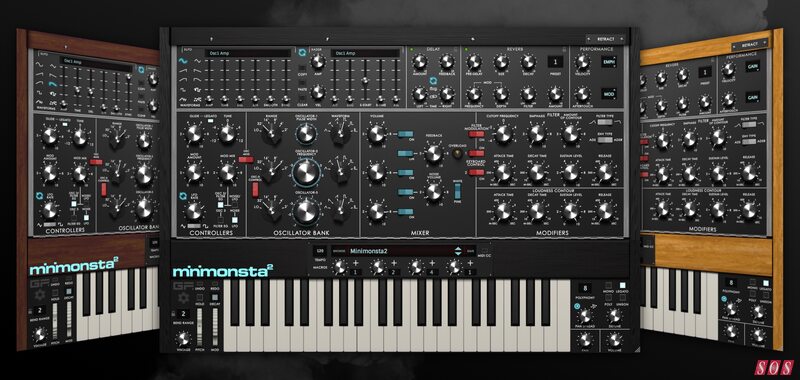This screenshot has width=800, height=380.
Task: Toggle the Delay power LED
Action: click(x=412, y=49)
